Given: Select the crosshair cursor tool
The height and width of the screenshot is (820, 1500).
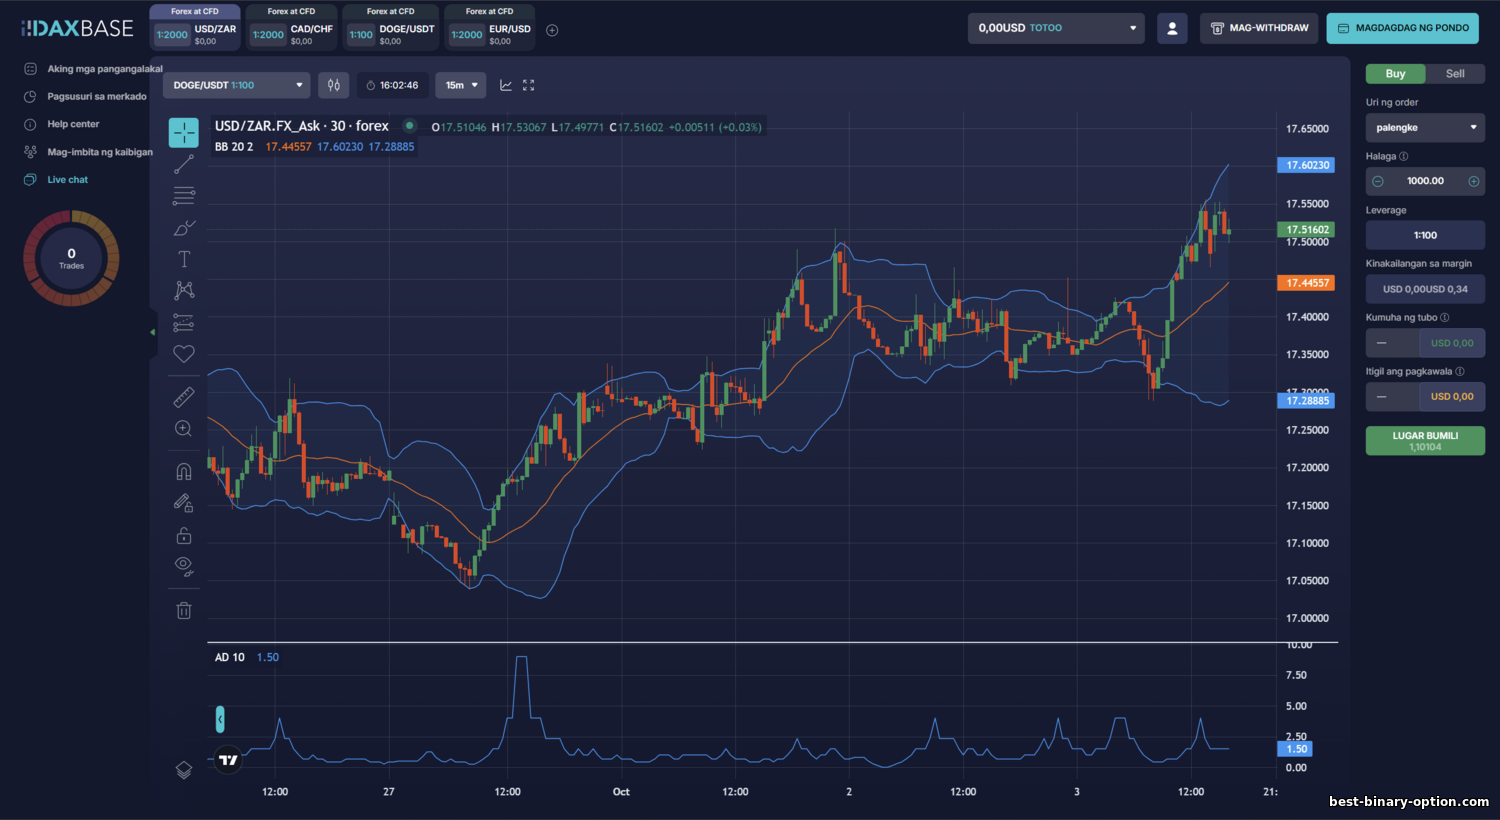Looking at the screenshot, I should (x=184, y=132).
